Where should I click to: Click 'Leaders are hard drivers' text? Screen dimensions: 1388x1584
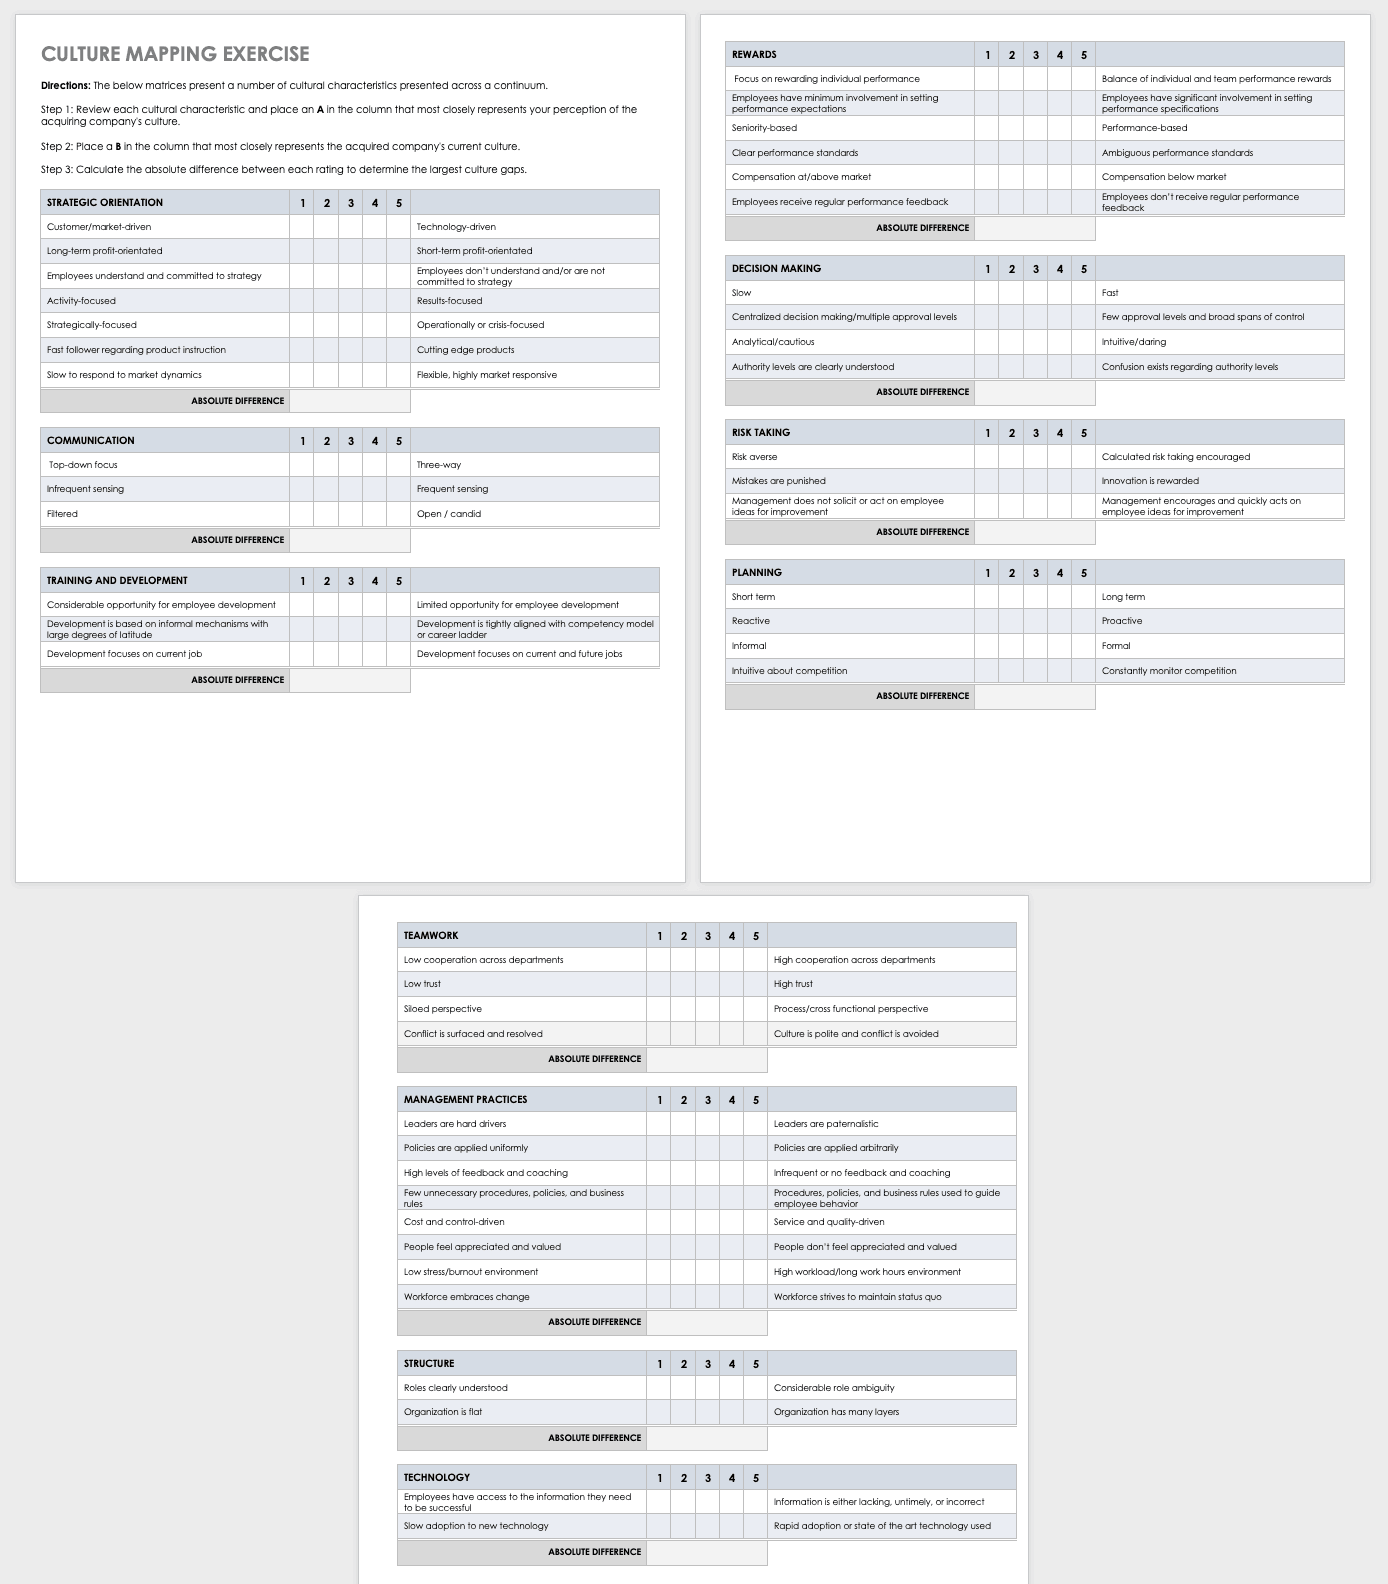(455, 1124)
